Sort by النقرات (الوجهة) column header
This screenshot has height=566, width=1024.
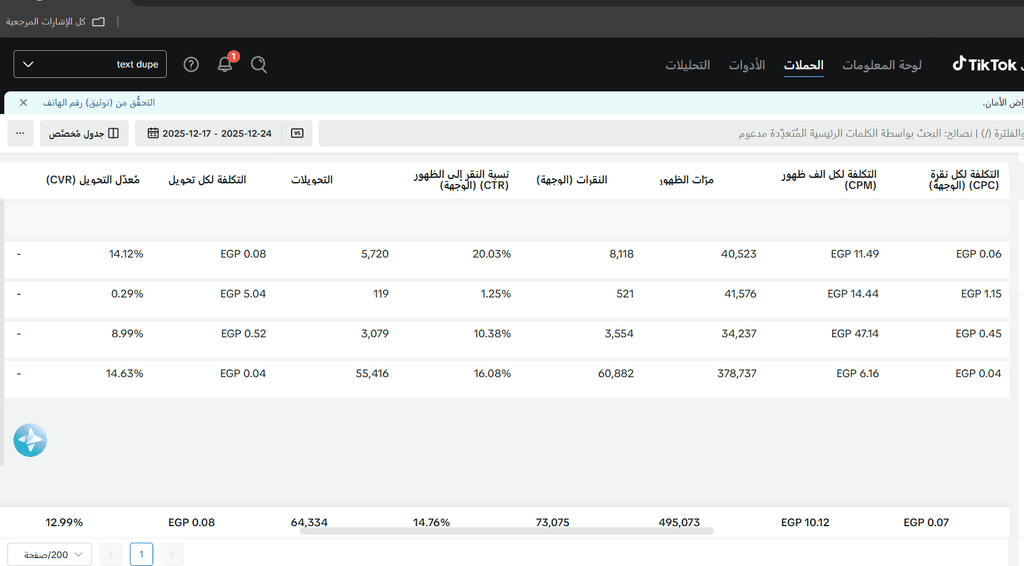pos(571,180)
